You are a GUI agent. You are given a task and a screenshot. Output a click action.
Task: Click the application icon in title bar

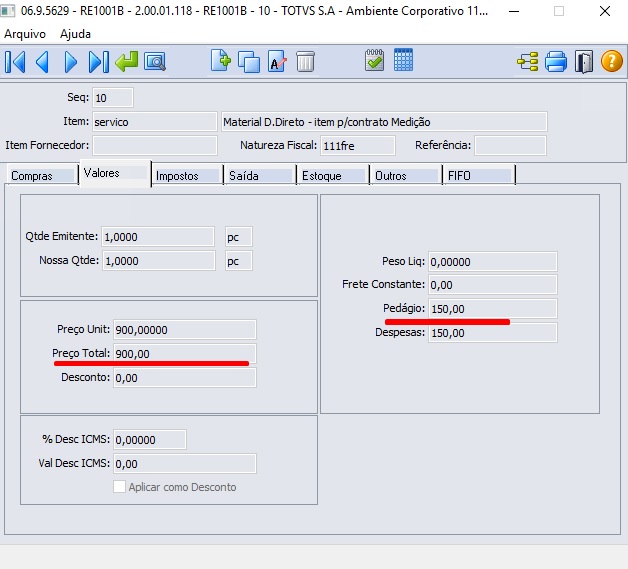pos(8,11)
